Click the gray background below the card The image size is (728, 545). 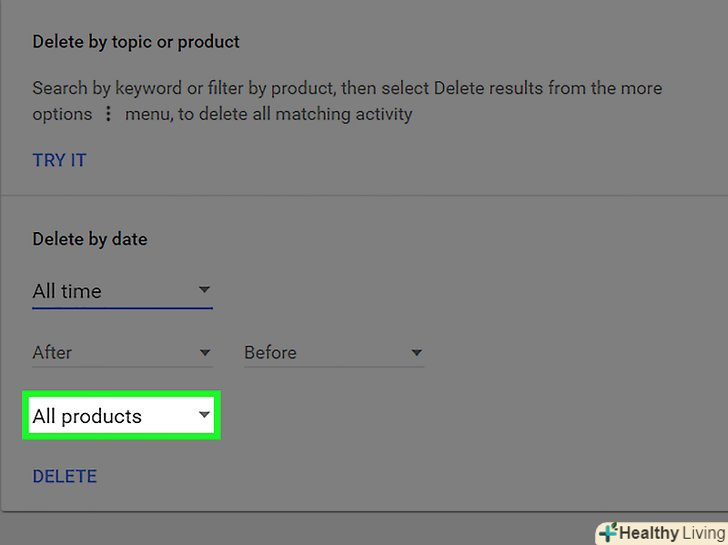tap(300, 530)
